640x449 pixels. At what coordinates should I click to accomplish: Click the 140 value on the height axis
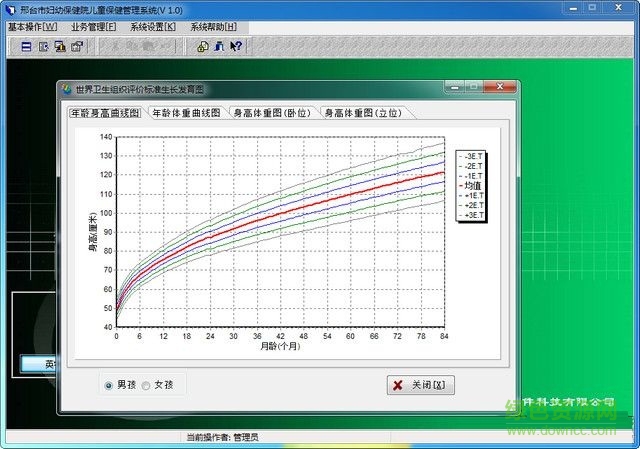pyautogui.click(x=106, y=137)
